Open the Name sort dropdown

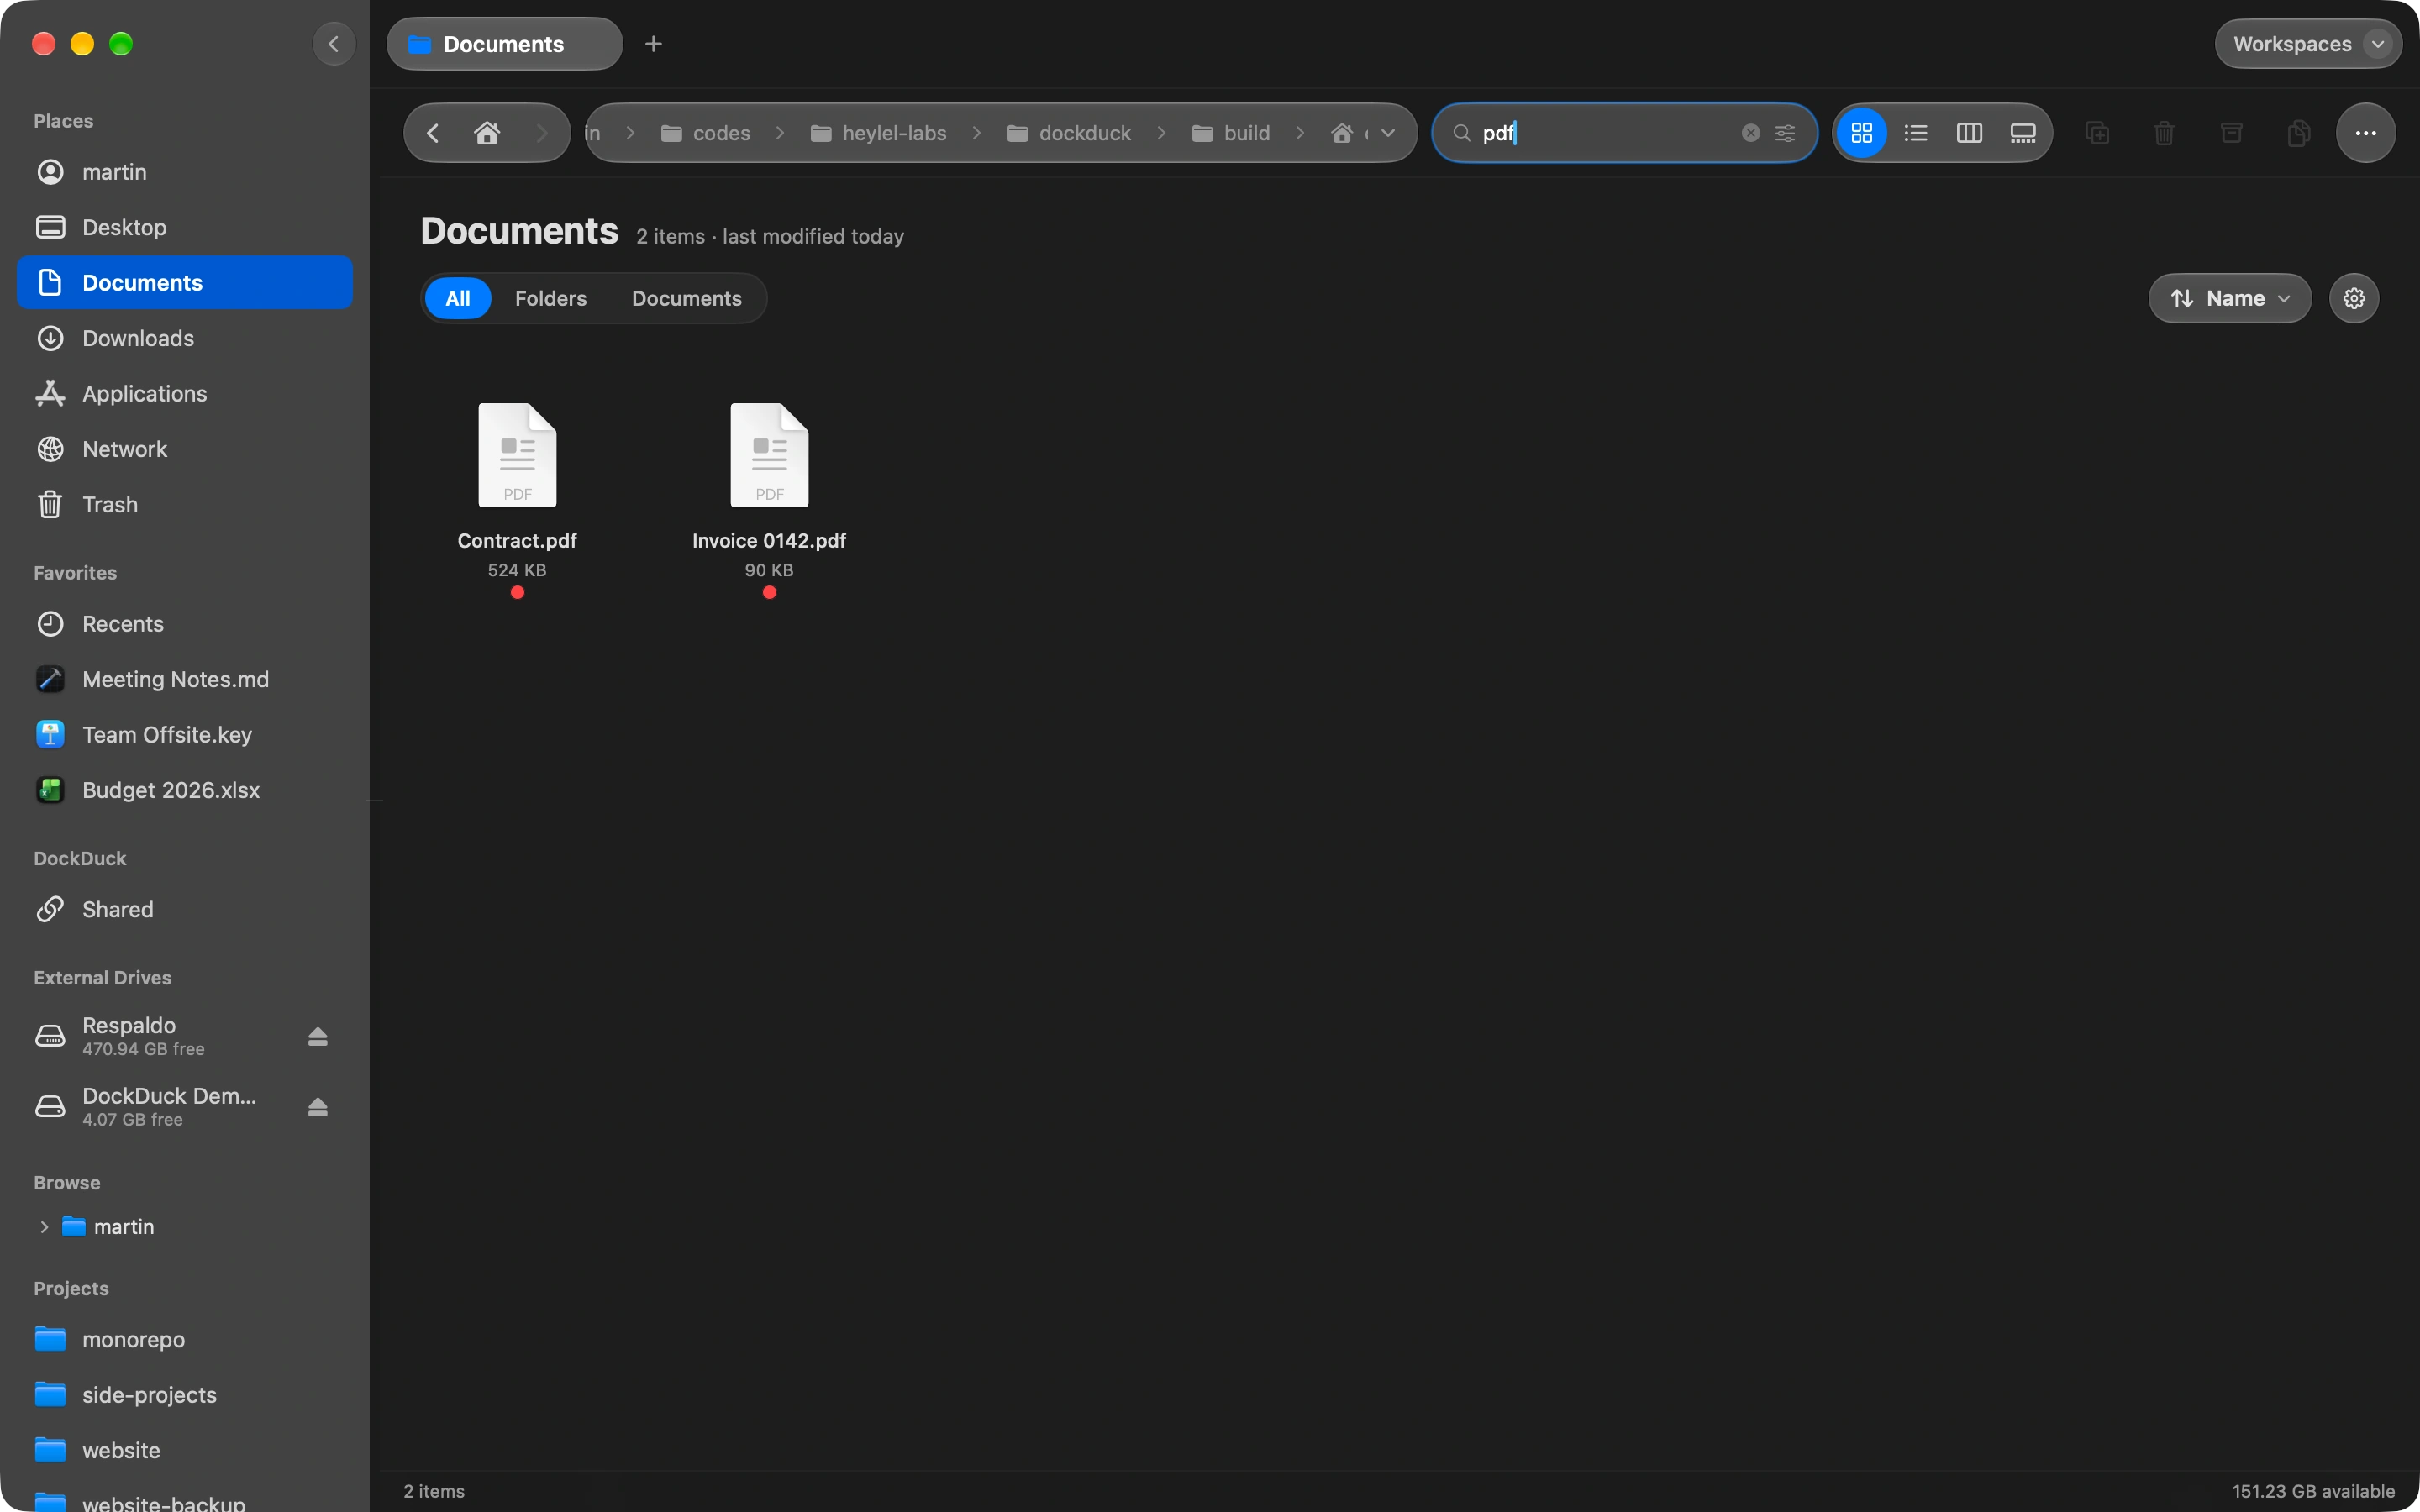coord(2230,298)
